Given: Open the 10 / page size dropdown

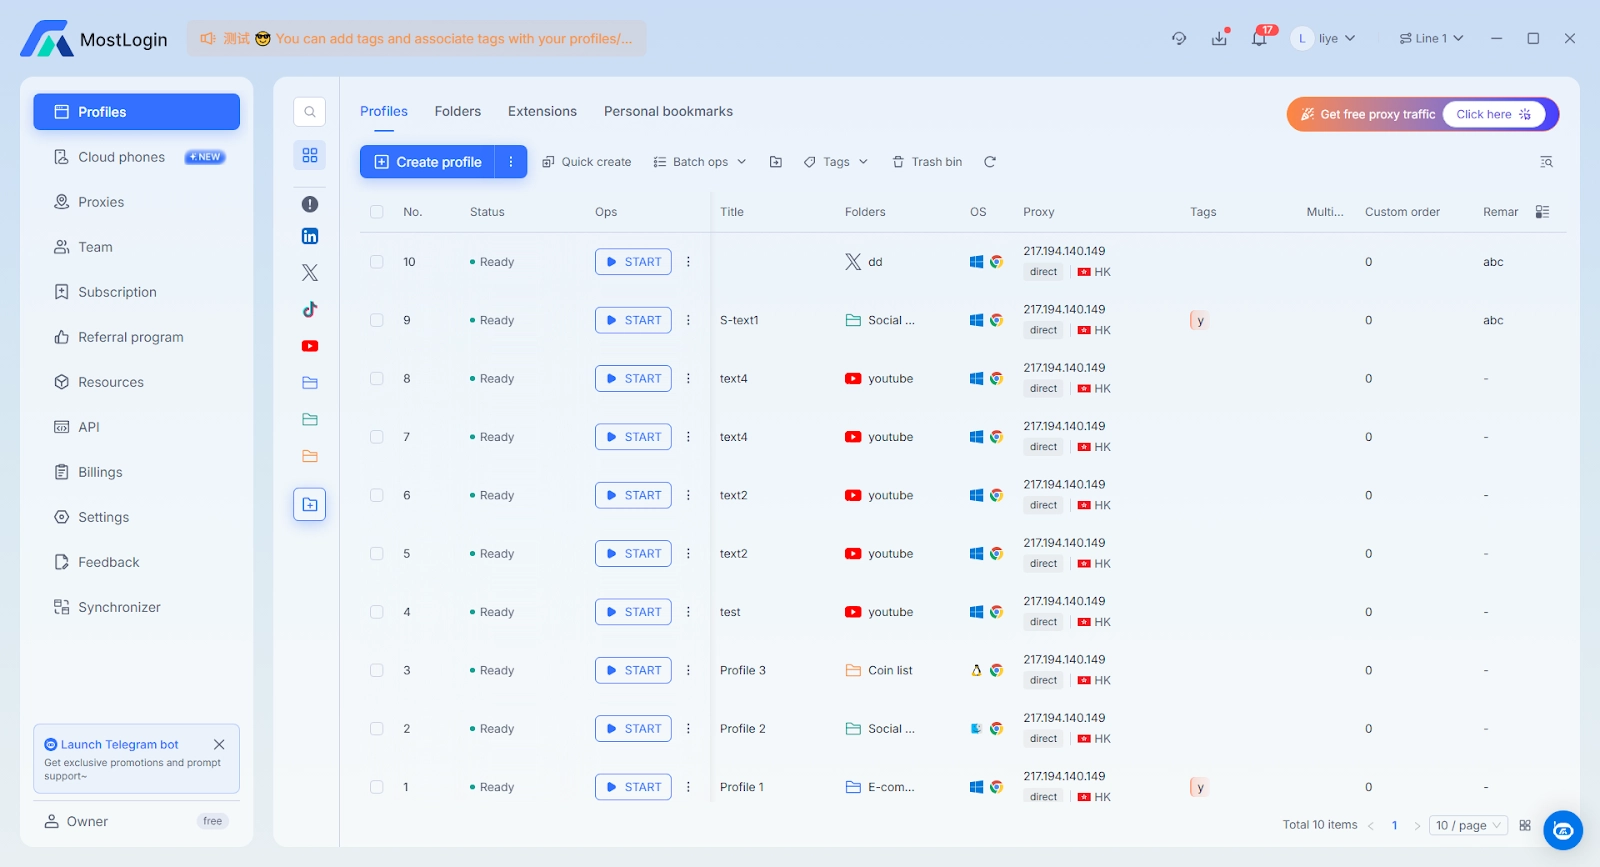Looking at the screenshot, I should [x=1468, y=825].
